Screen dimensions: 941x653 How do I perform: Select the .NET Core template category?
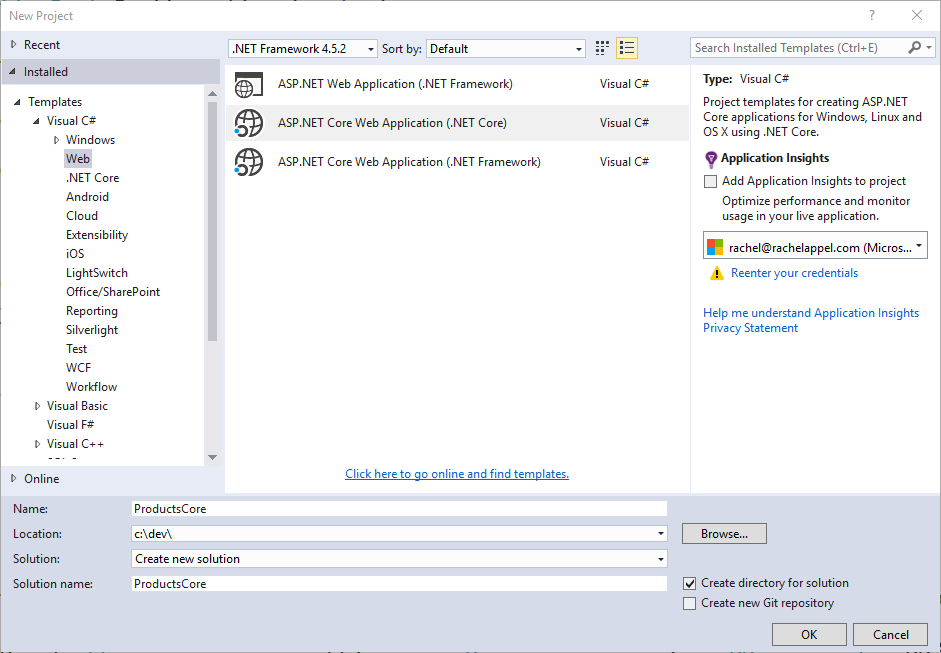92,178
